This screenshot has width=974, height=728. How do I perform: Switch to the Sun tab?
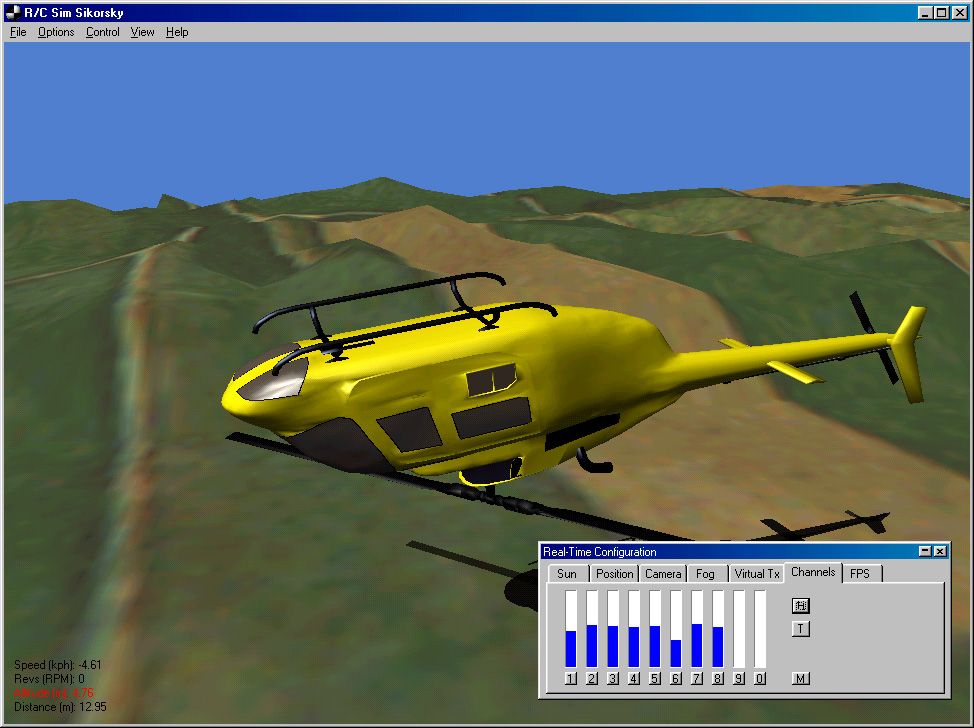567,573
